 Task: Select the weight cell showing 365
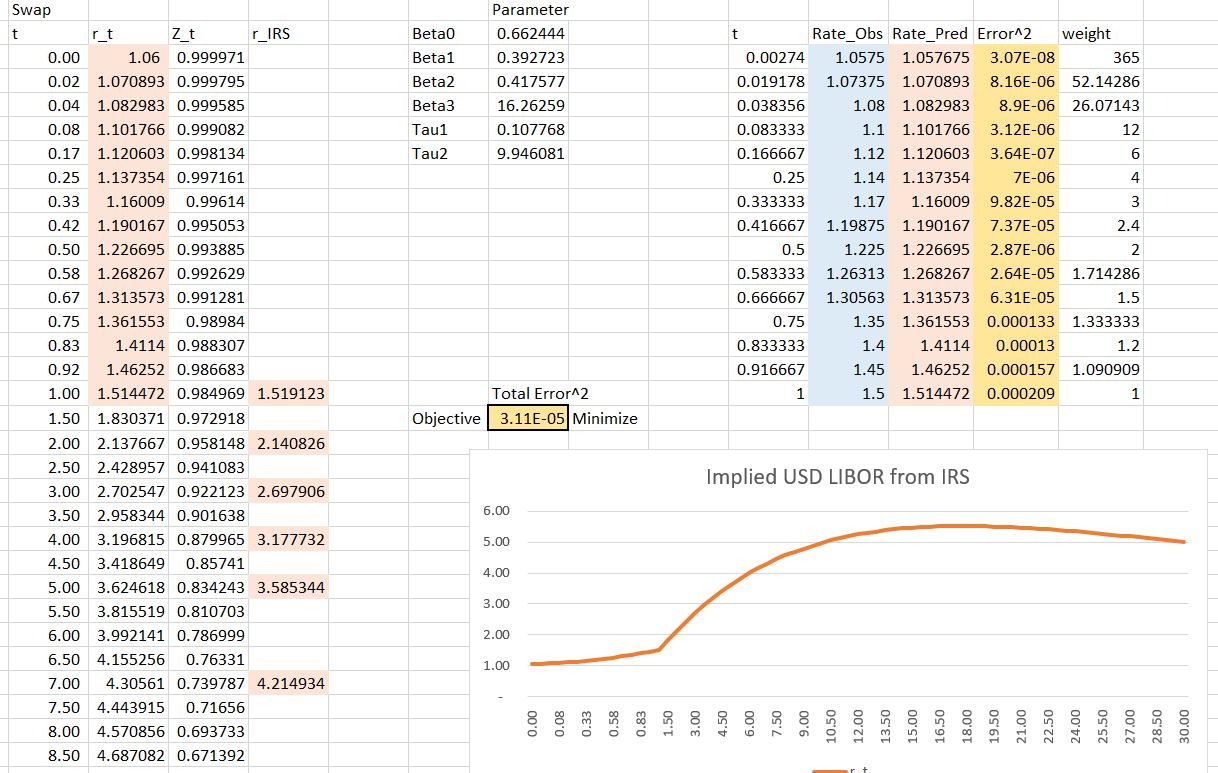click(1100, 58)
